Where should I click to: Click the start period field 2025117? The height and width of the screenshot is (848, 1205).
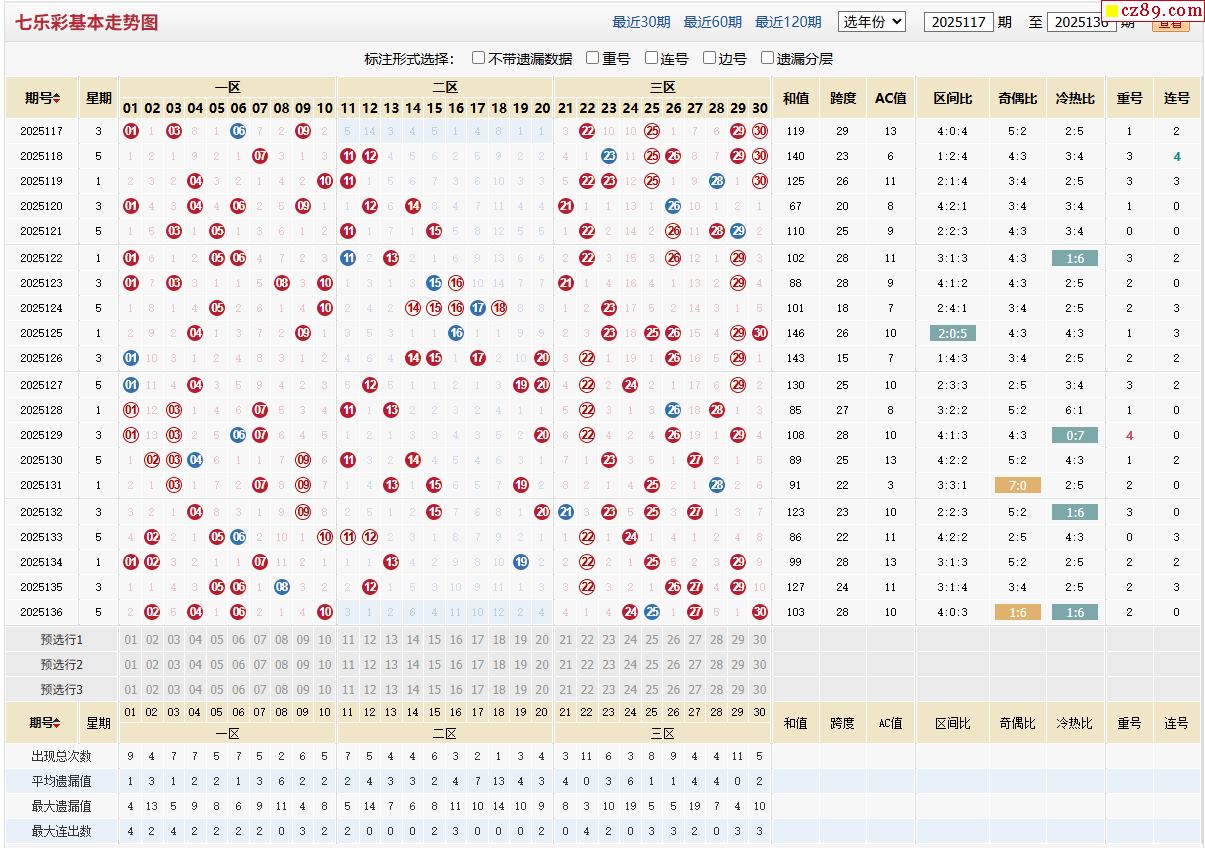click(958, 22)
